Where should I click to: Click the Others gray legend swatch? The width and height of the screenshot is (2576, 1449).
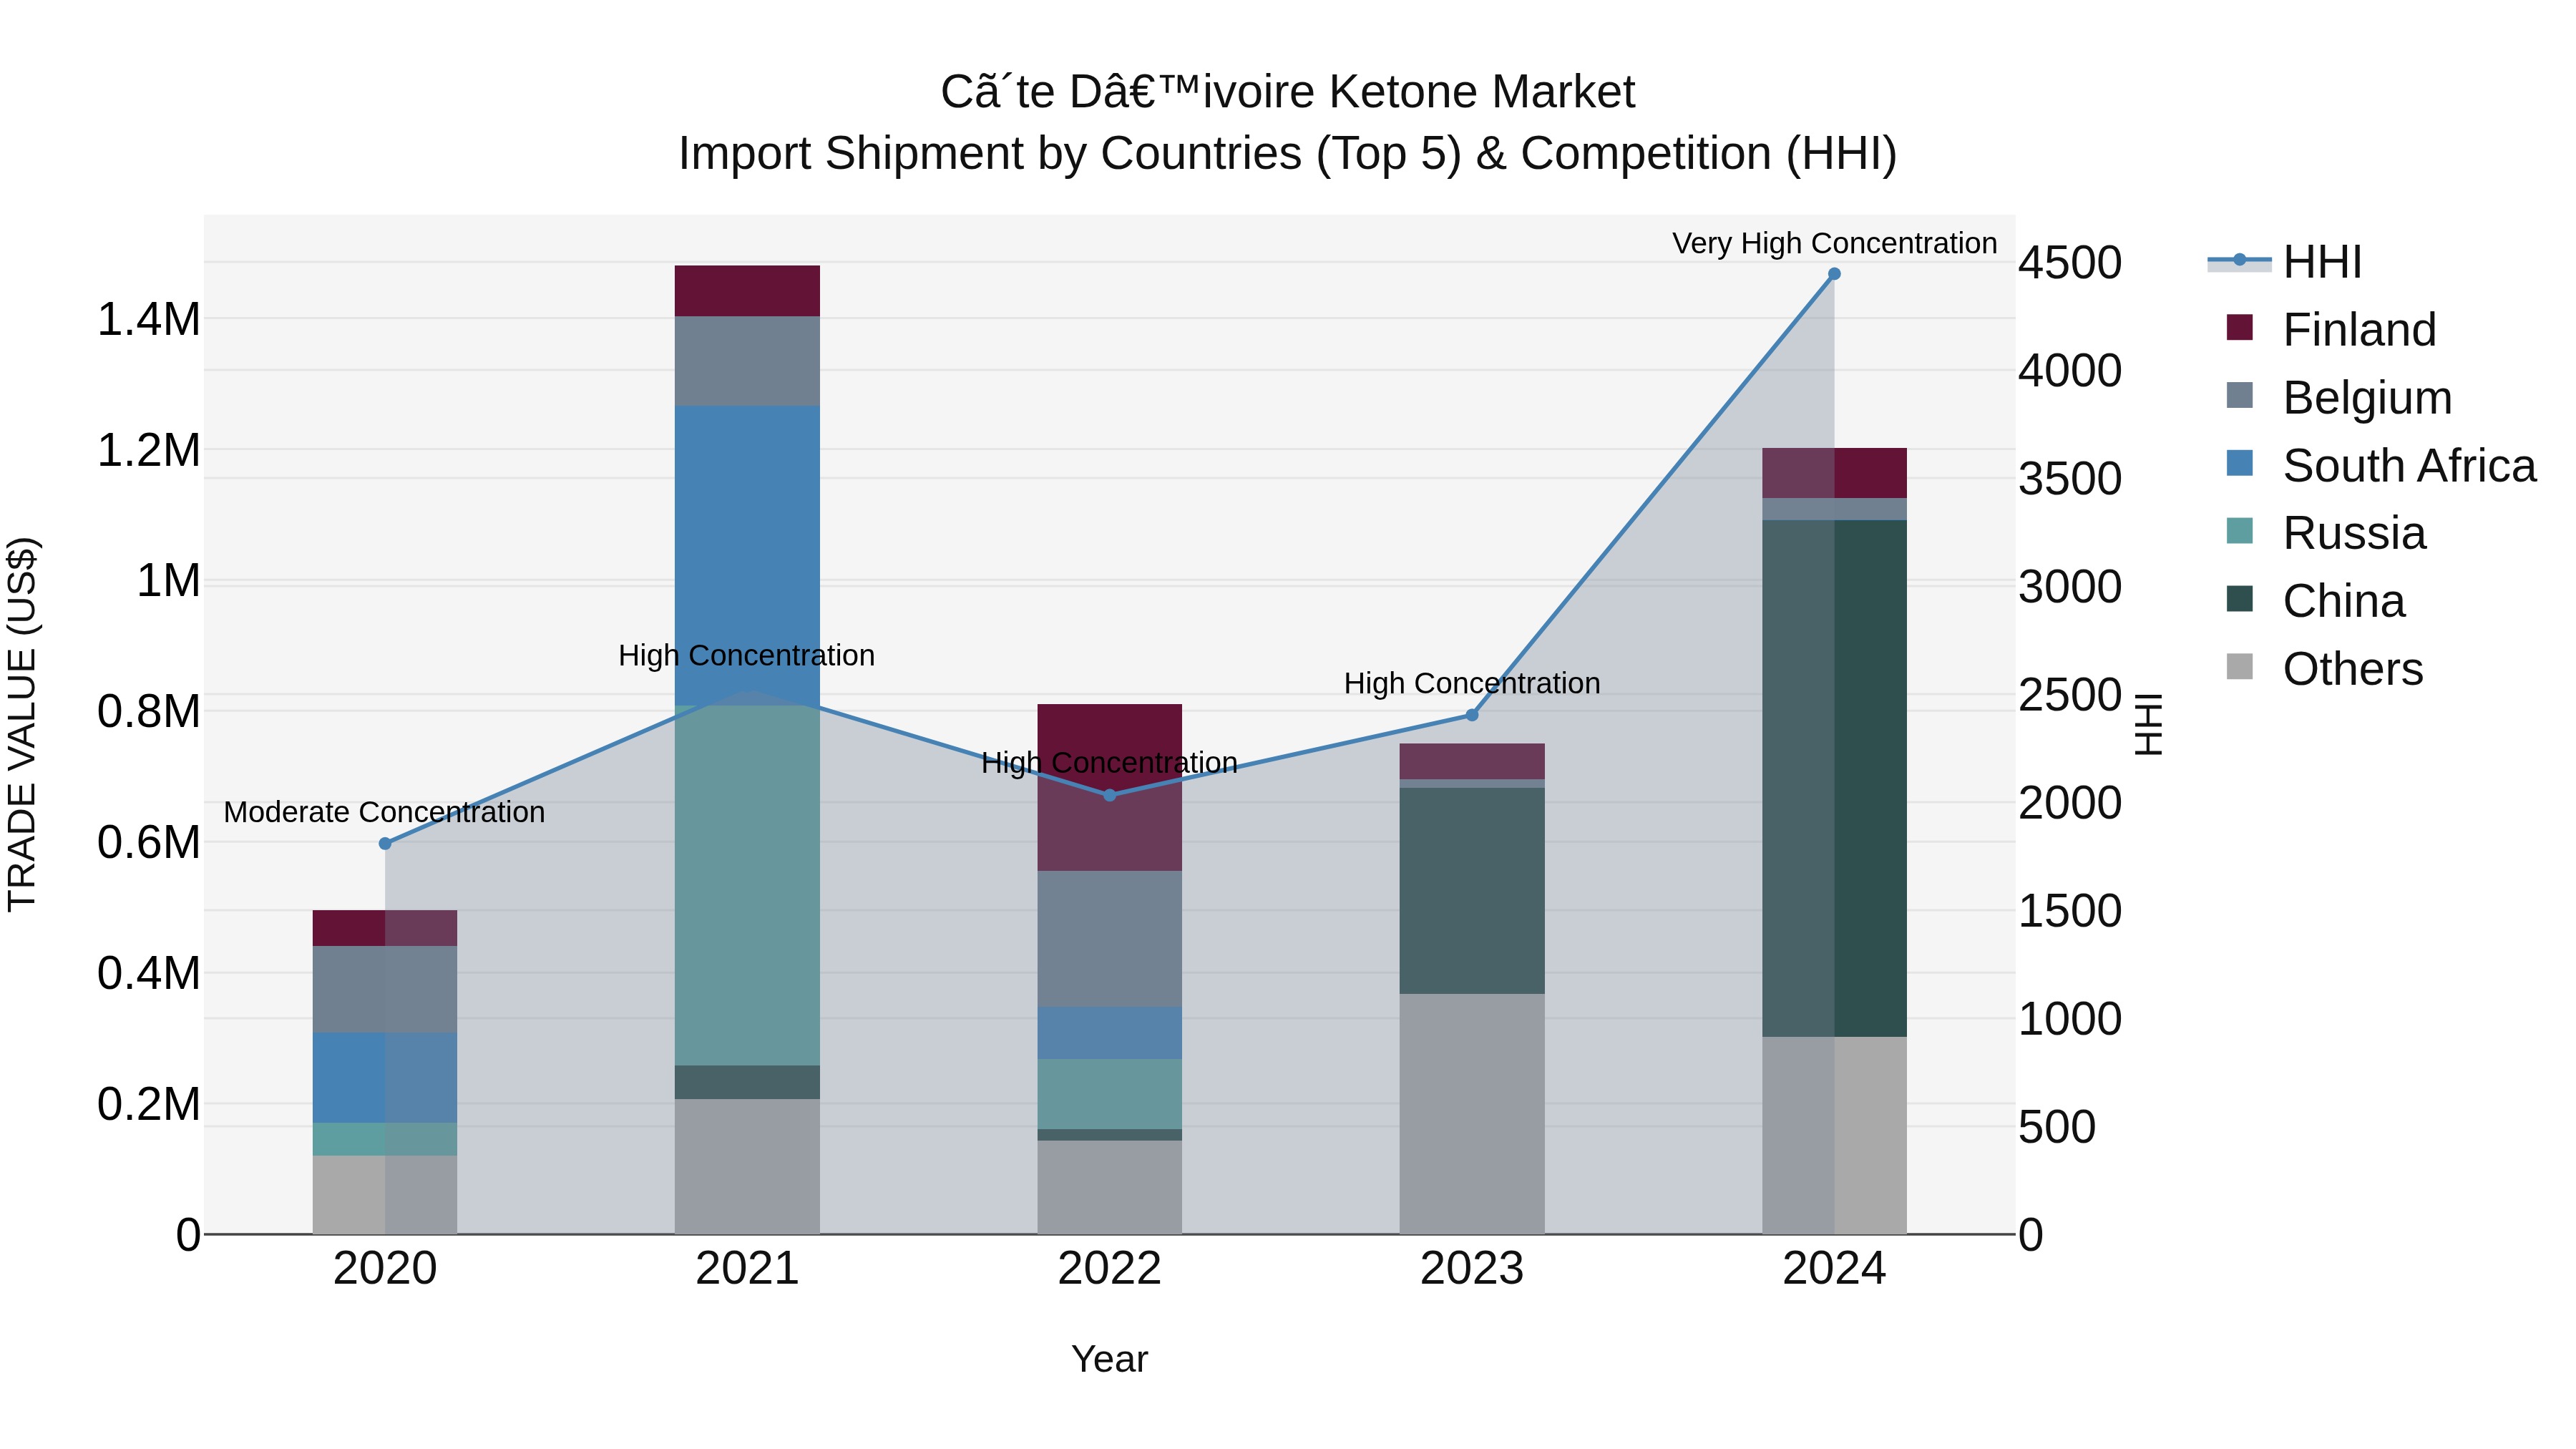pyautogui.click(x=2240, y=667)
